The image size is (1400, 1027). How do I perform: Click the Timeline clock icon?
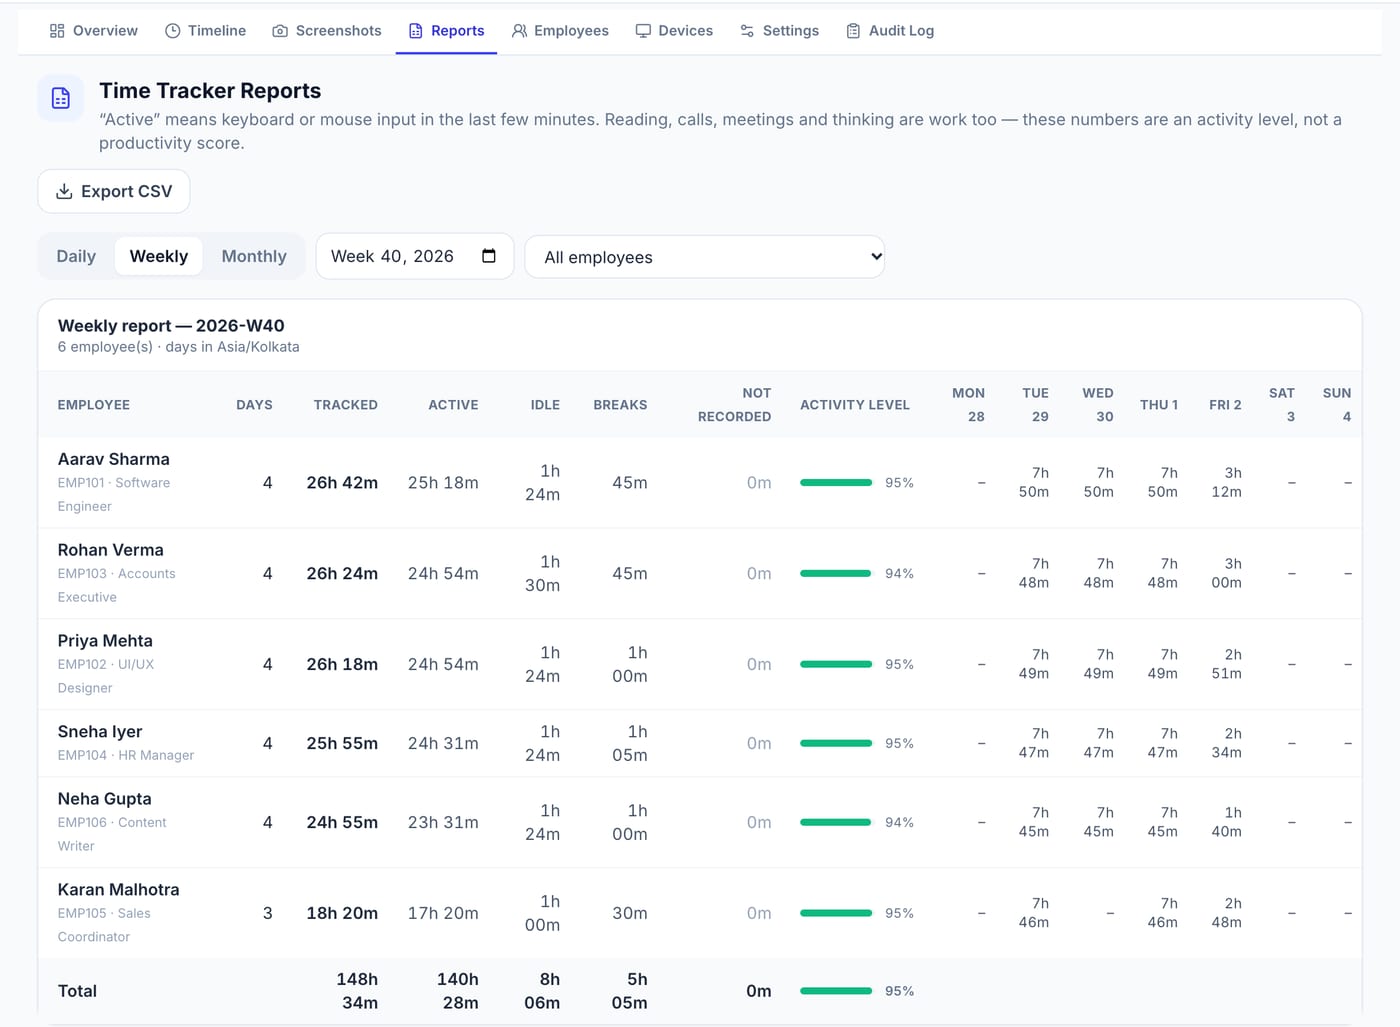tap(173, 31)
